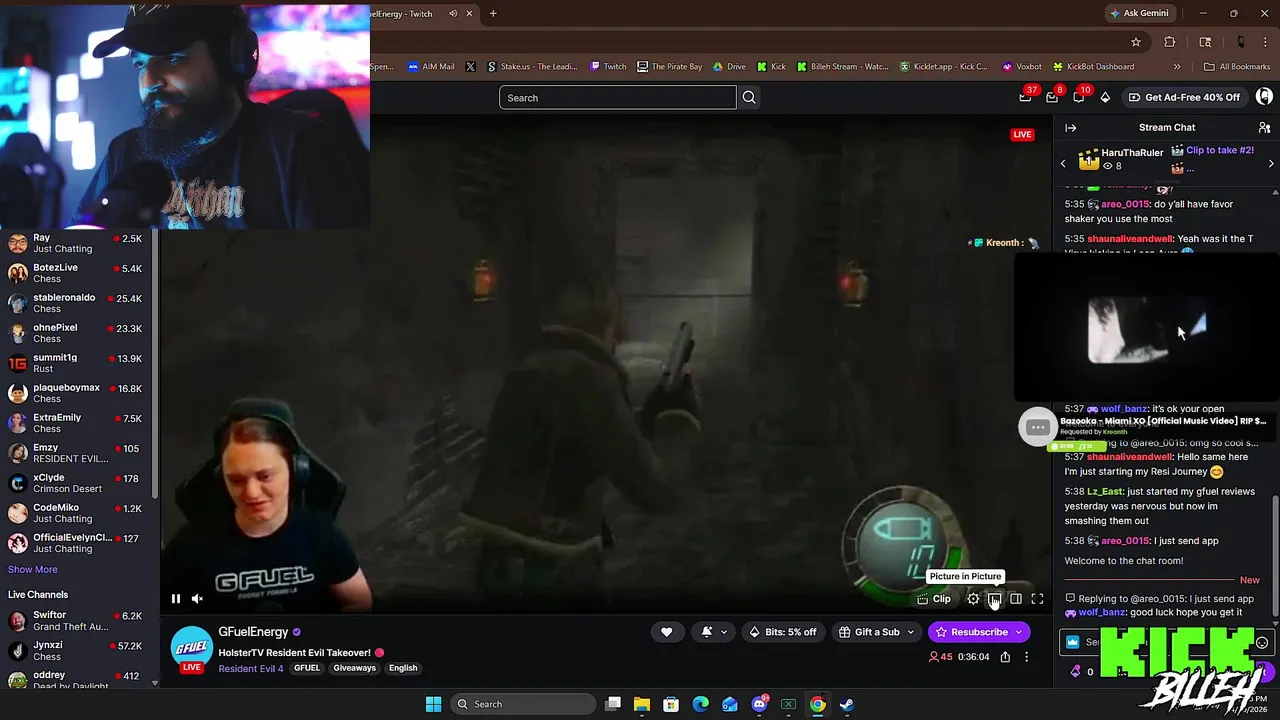The height and width of the screenshot is (720, 1280).
Task: Expand bookmarks overflow chevron
Action: 1177,67
